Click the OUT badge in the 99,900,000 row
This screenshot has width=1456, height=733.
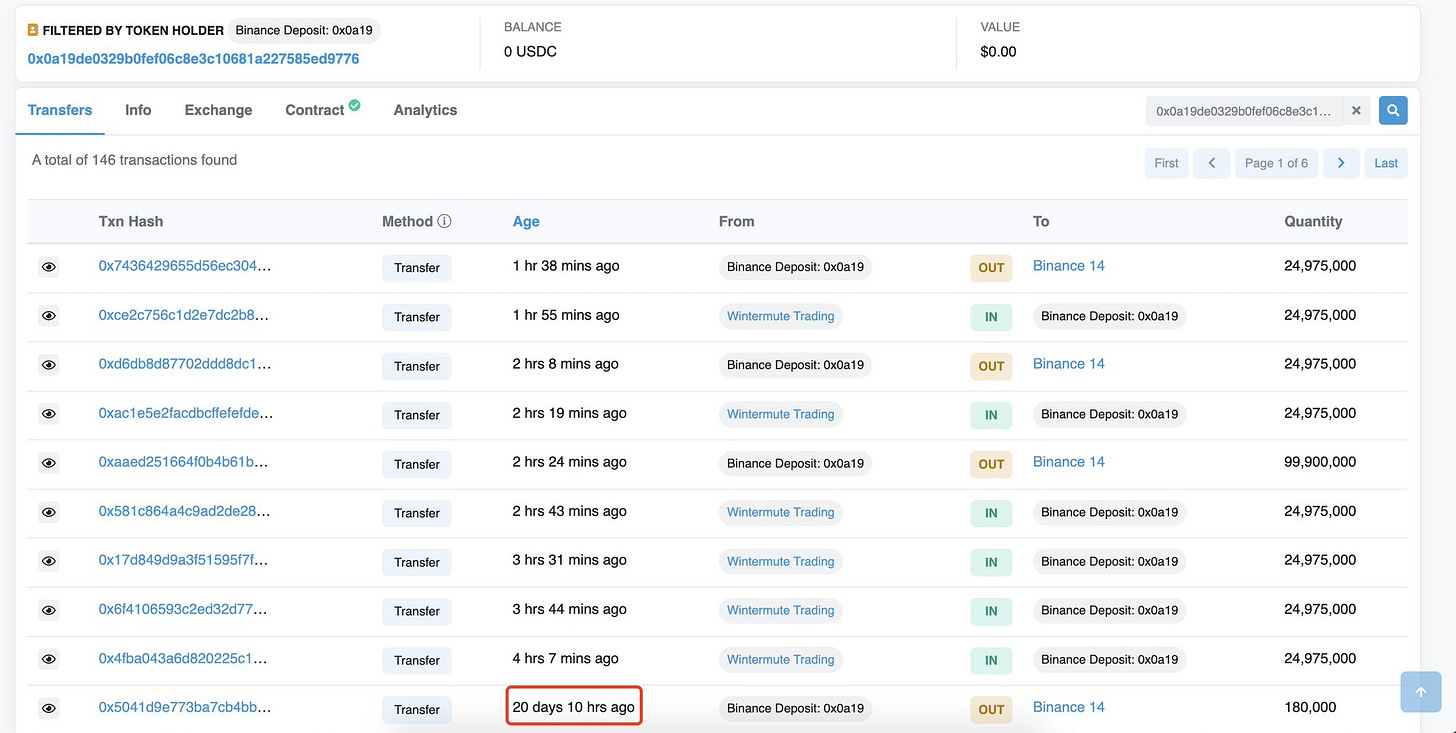991,464
